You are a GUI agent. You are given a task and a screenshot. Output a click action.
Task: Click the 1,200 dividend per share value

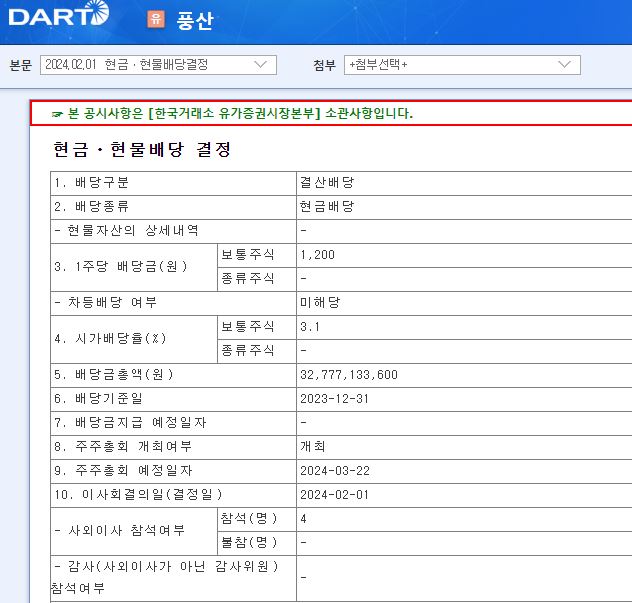click(x=317, y=255)
